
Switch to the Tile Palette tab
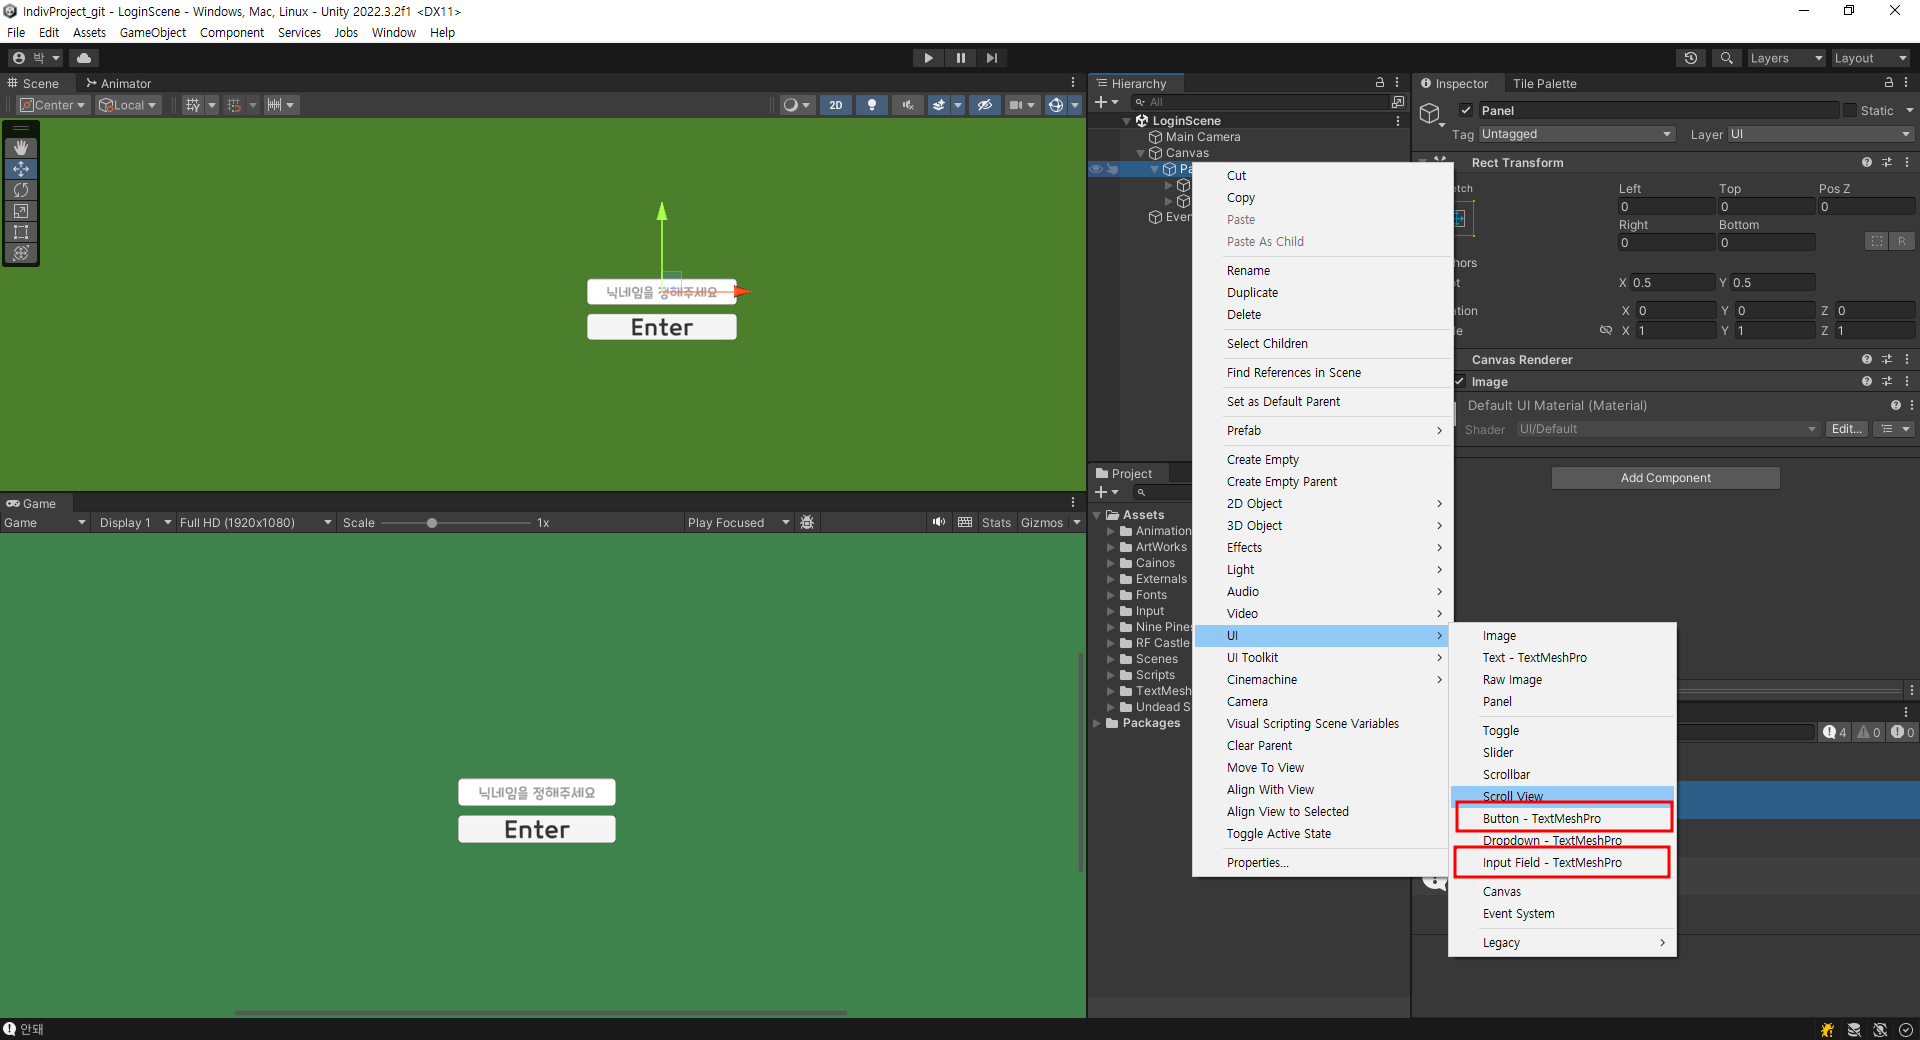pyautogui.click(x=1544, y=83)
